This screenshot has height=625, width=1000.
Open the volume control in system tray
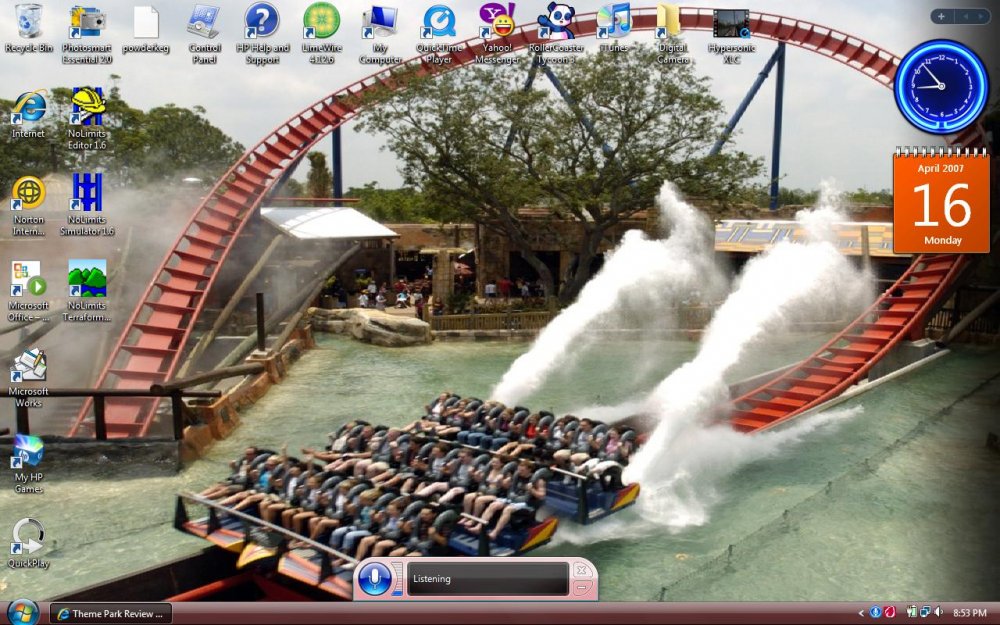point(938,612)
